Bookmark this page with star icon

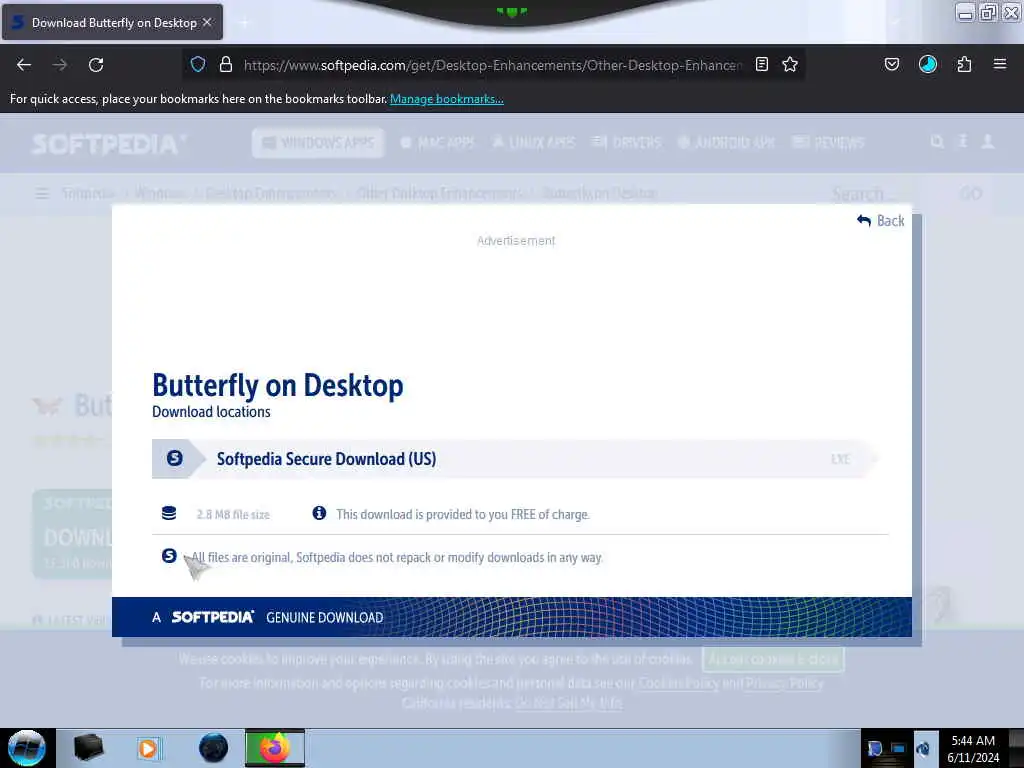tap(790, 64)
